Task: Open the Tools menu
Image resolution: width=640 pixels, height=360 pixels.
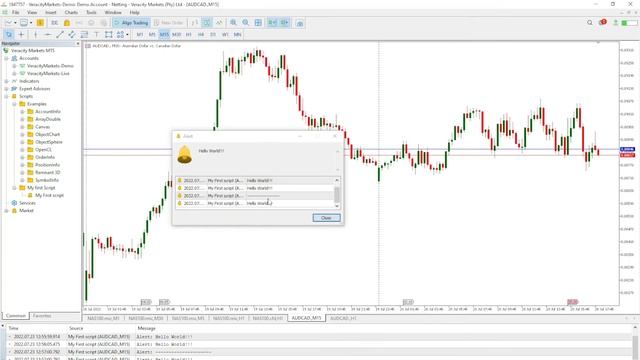Action: [91, 13]
